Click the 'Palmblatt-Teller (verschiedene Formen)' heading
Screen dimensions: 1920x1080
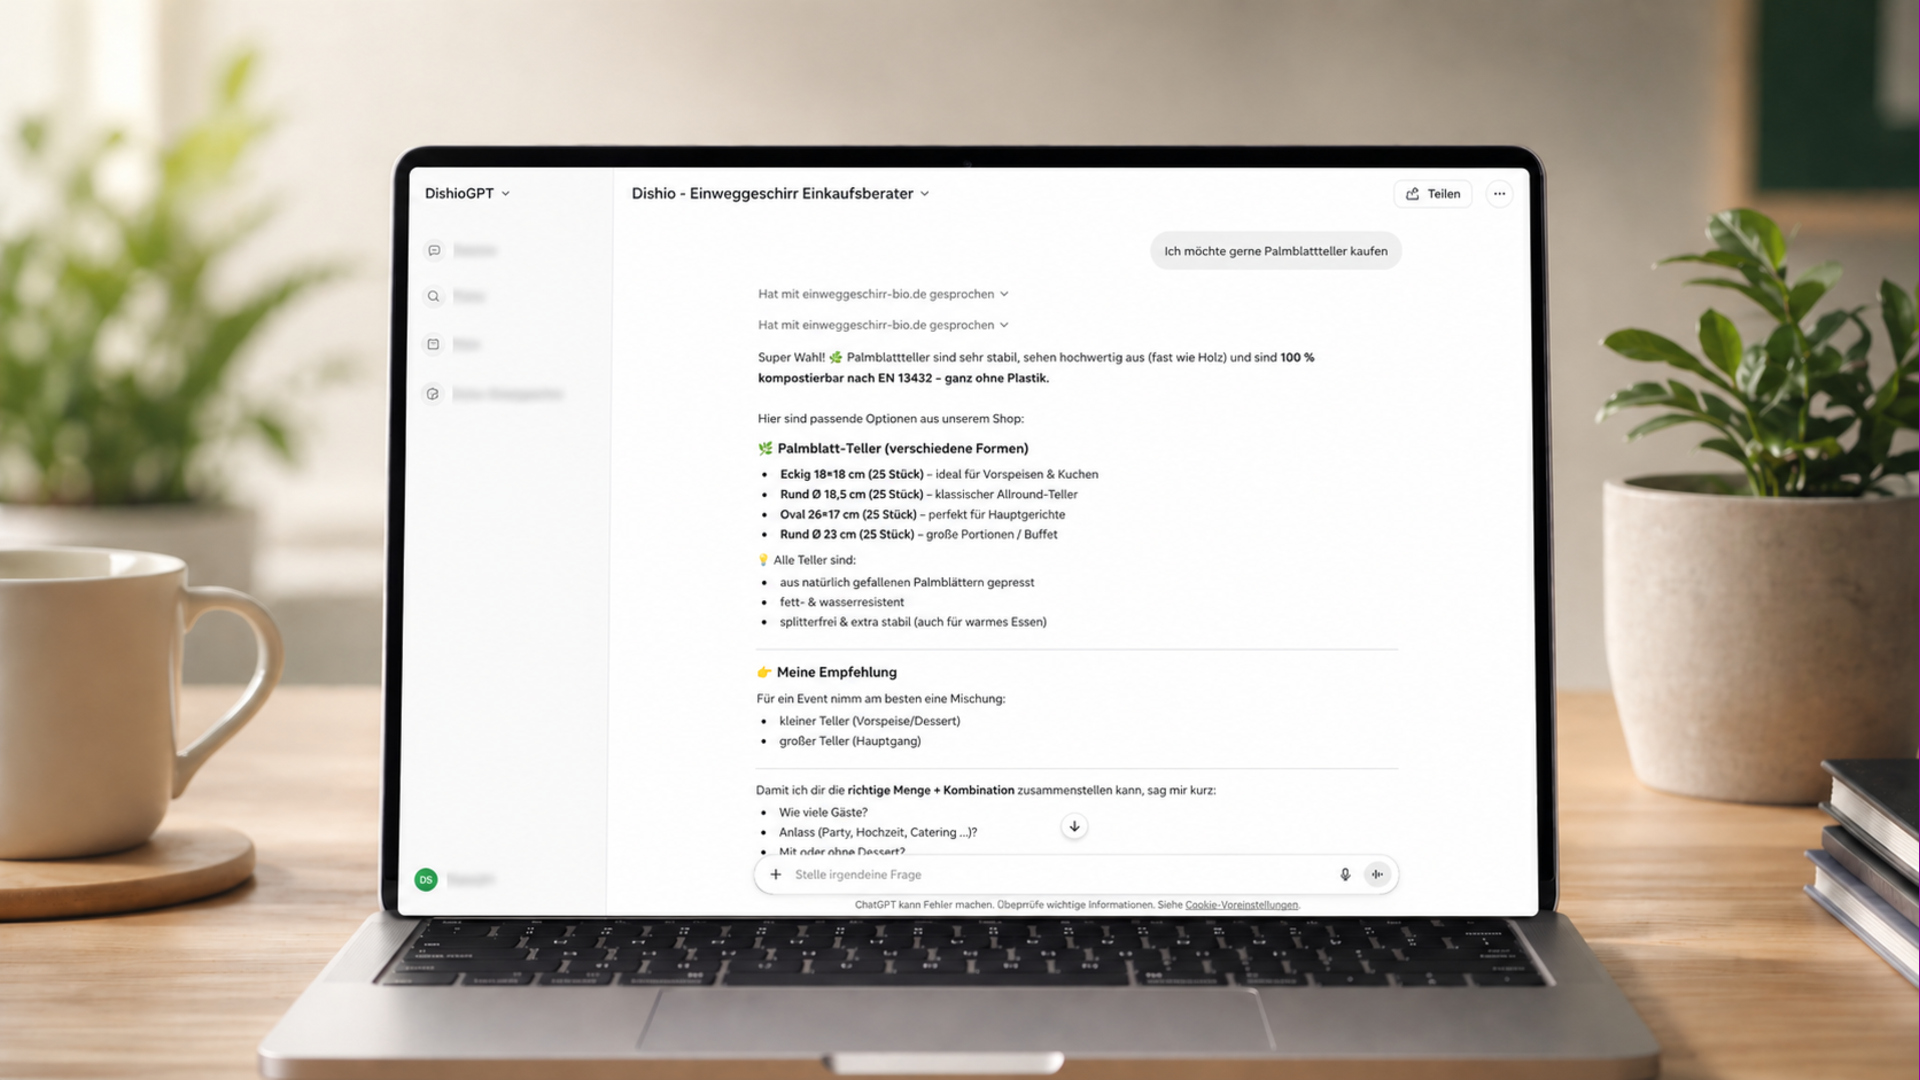[x=893, y=448]
